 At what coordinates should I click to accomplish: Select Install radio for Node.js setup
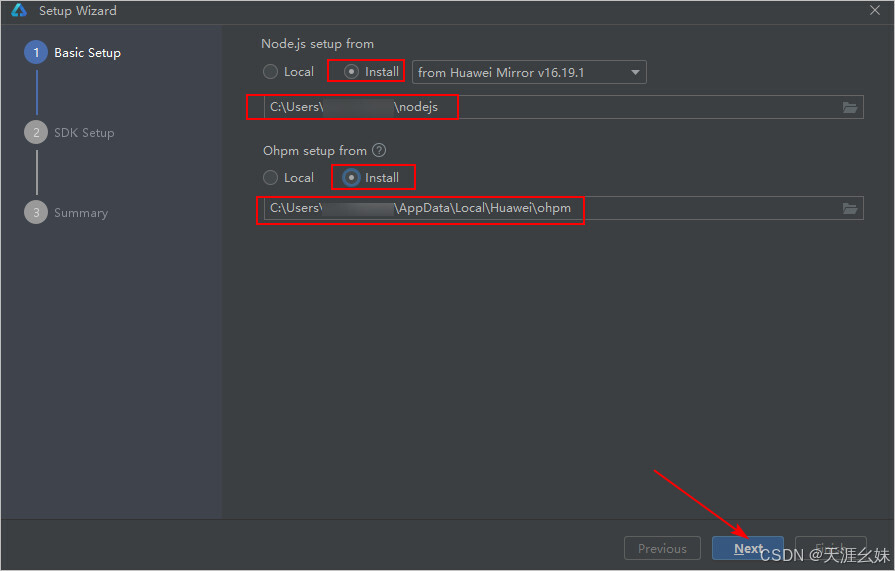click(372, 71)
